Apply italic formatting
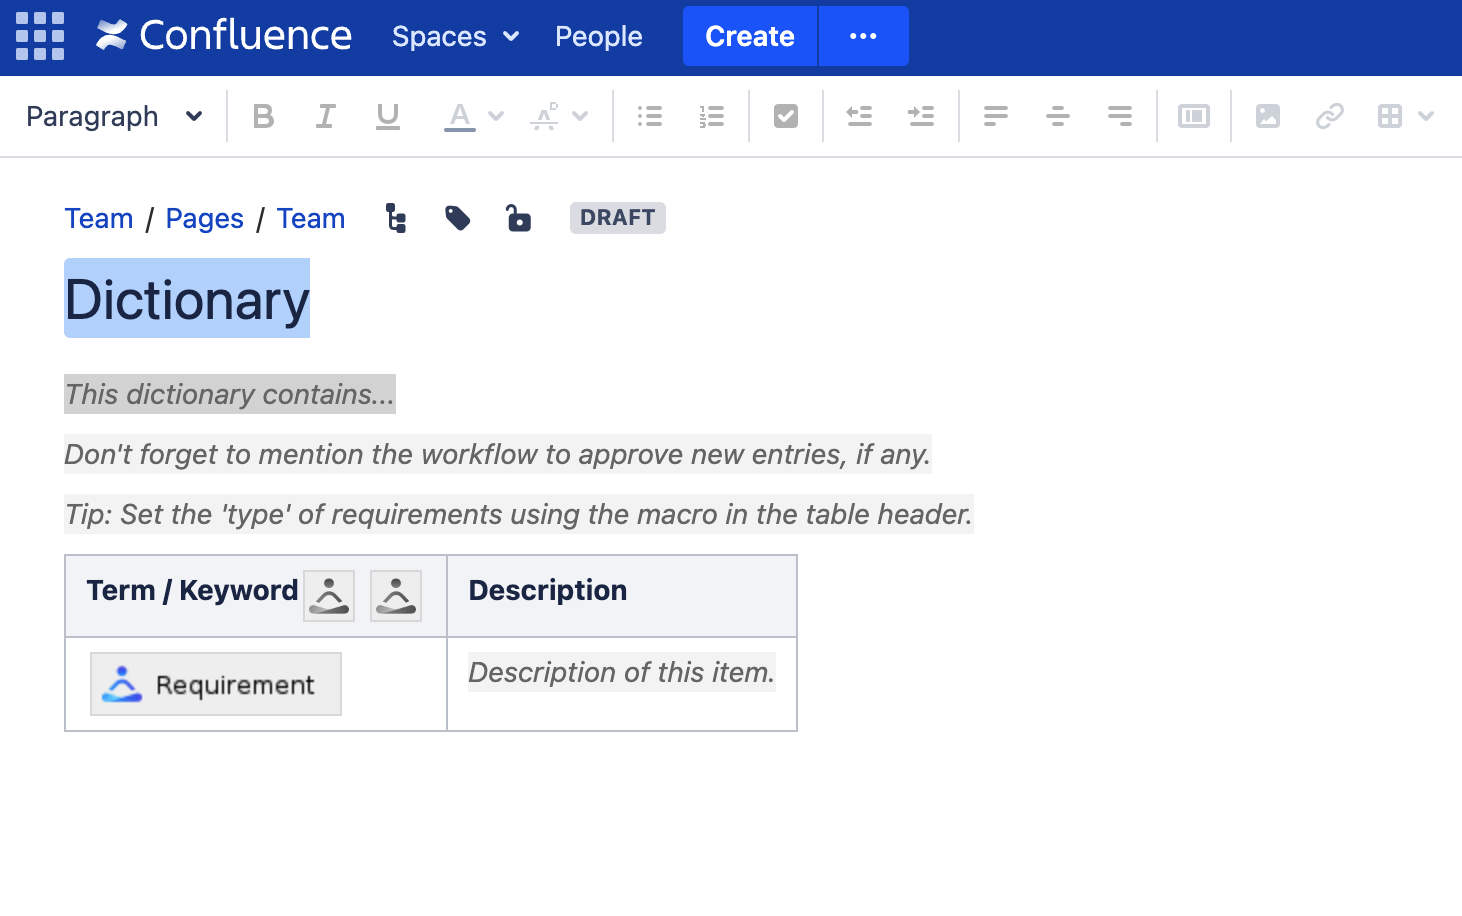The height and width of the screenshot is (916, 1462). [x=325, y=116]
